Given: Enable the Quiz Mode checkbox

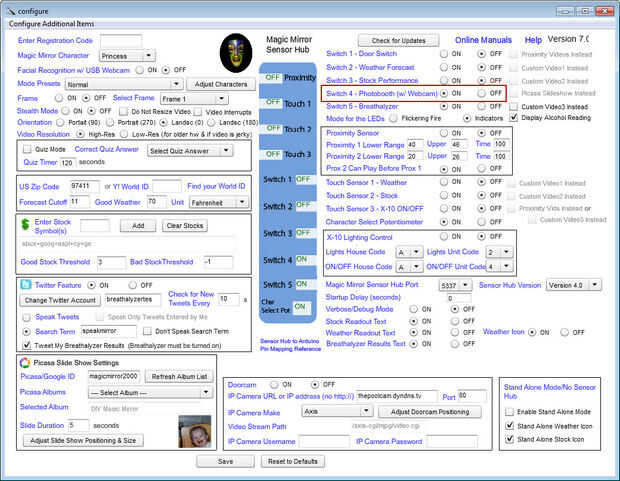Looking at the screenshot, I should [27, 149].
